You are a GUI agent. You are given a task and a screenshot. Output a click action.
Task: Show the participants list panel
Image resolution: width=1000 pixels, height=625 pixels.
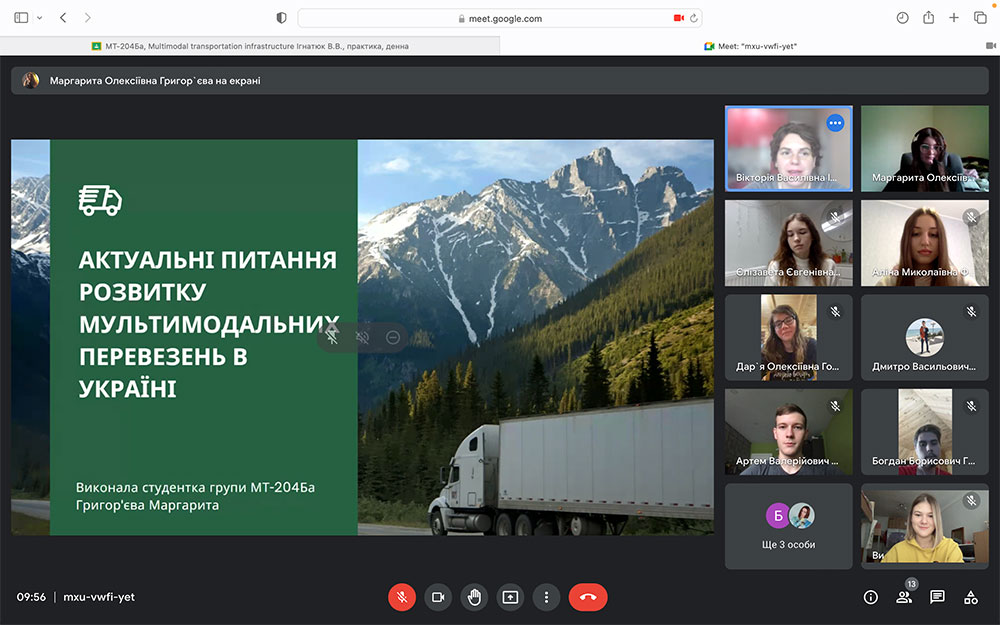point(904,597)
